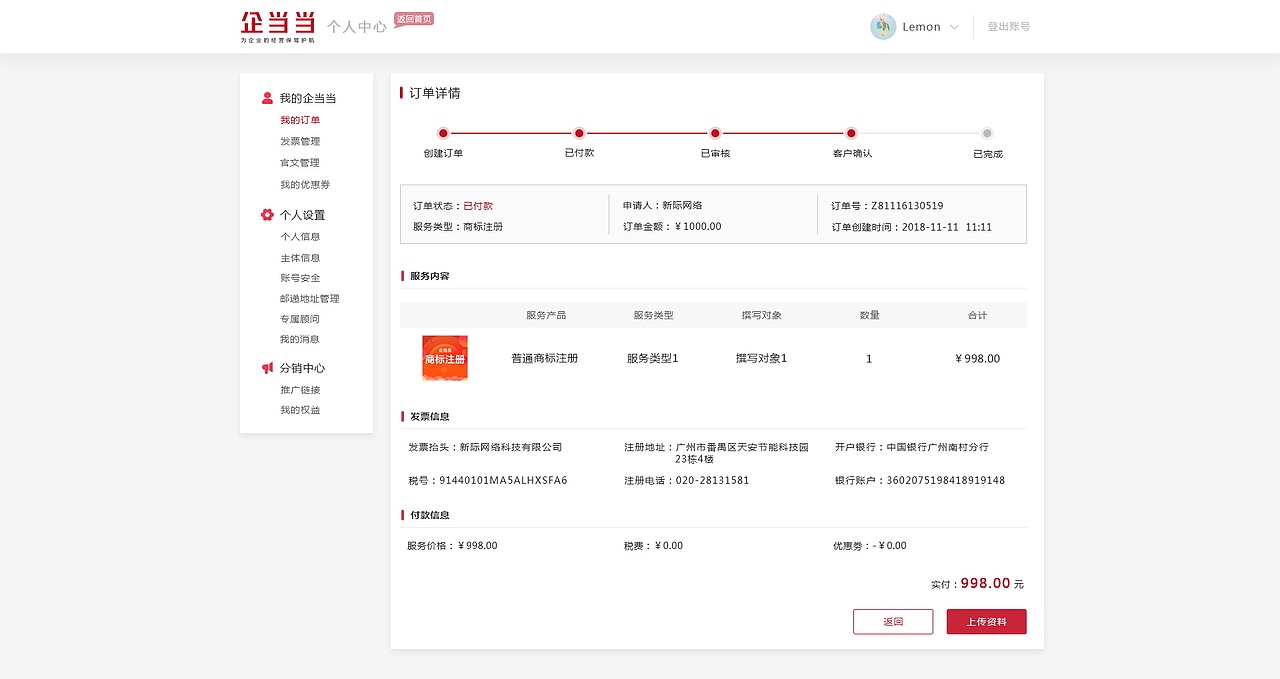
Task: Open 官文管理 in sidebar
Action: coord(300,162)
